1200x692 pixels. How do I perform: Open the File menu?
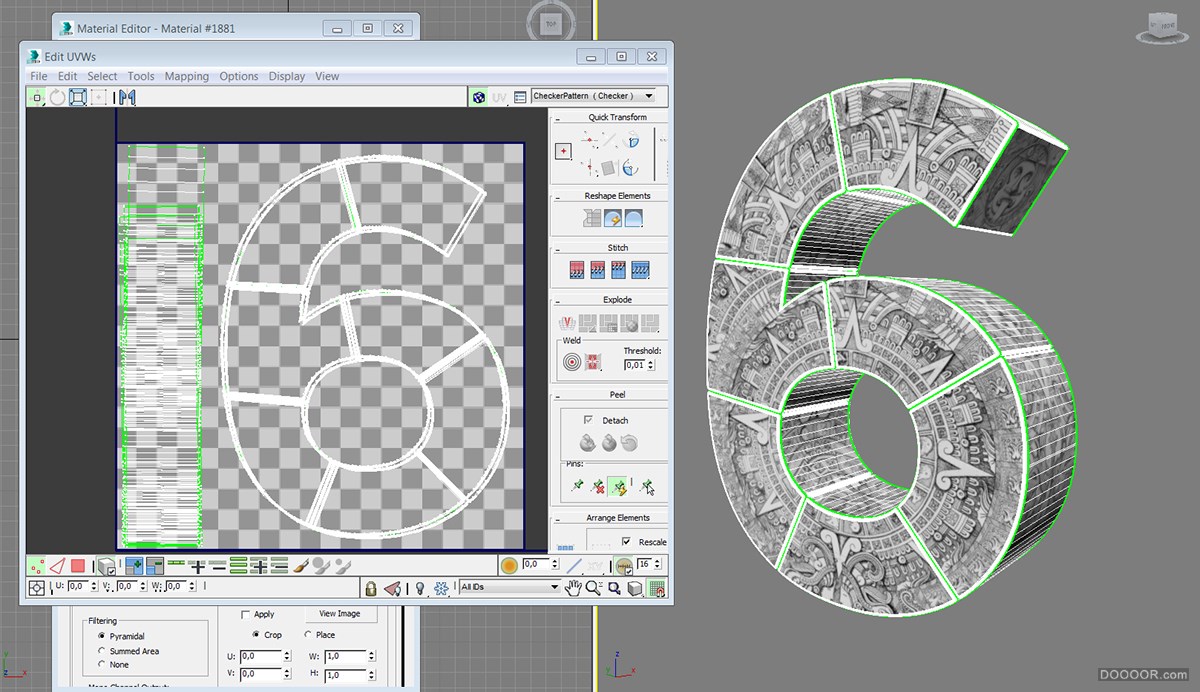[x=38, y=76]
